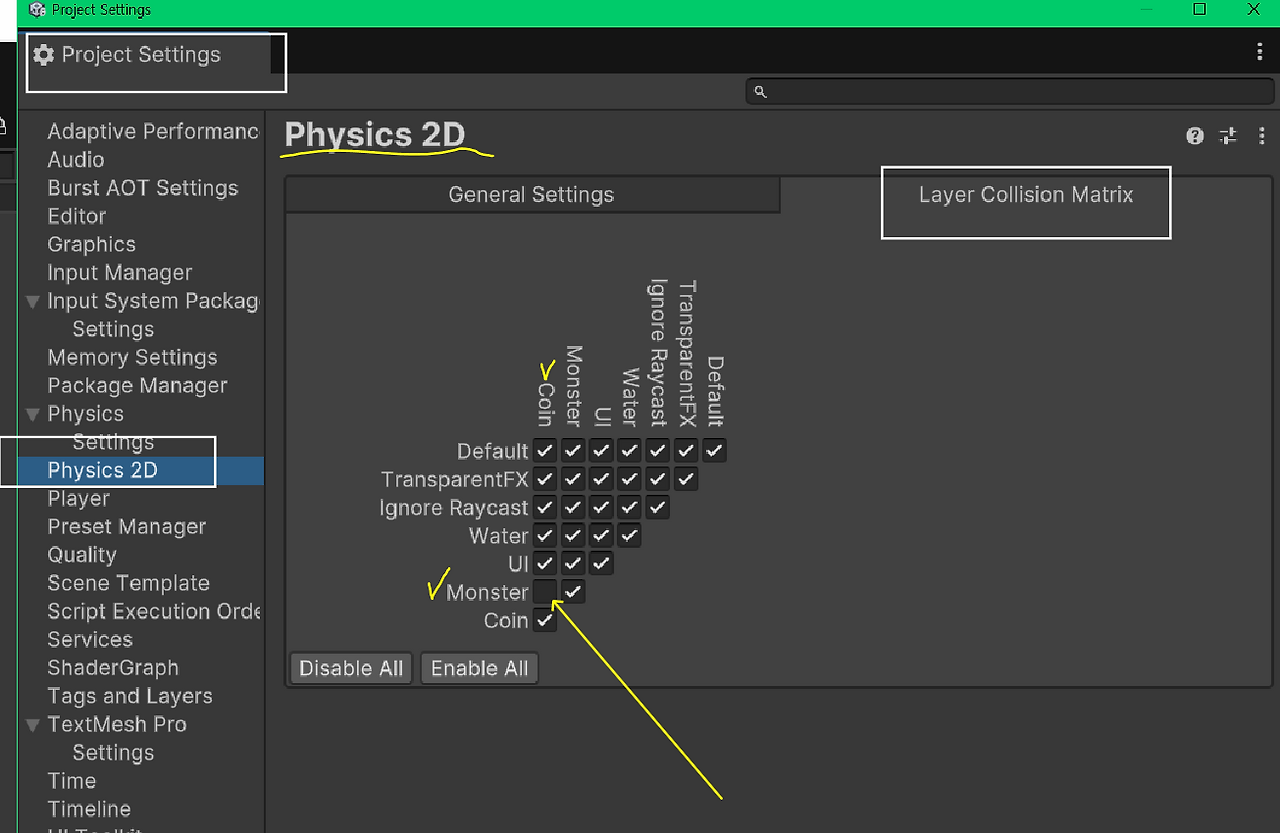Open Burst AOT Settings
This screenshot has width=1280, height=833.
pos(143,188)
